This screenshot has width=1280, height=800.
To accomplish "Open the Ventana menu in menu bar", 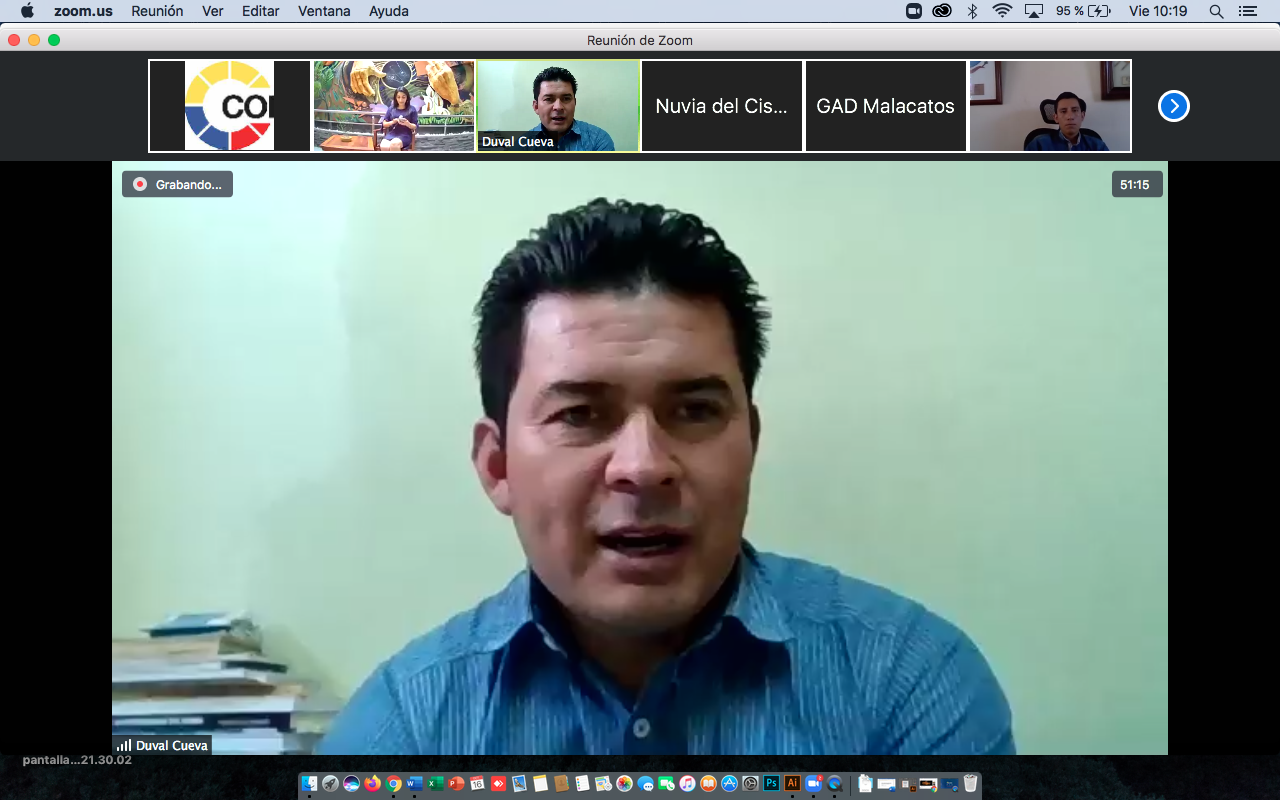I will pyautogui.click(x=324, y=11).
